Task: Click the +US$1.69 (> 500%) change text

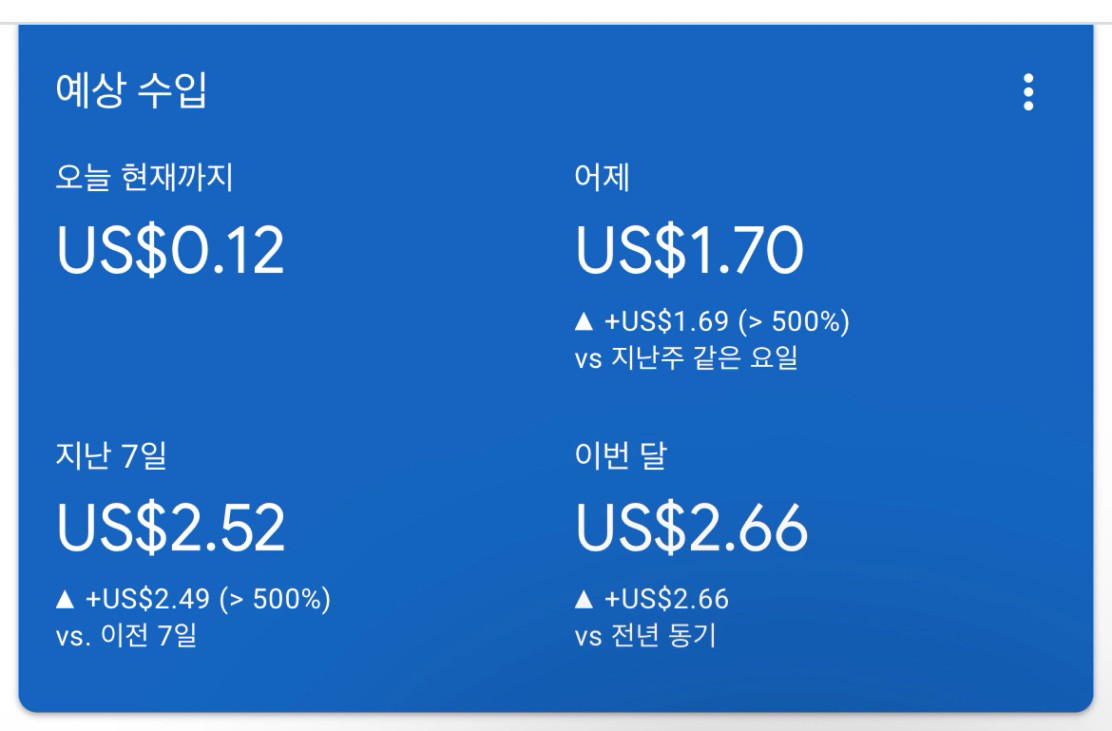Action: pyautogui.click(x=726, y=323)
